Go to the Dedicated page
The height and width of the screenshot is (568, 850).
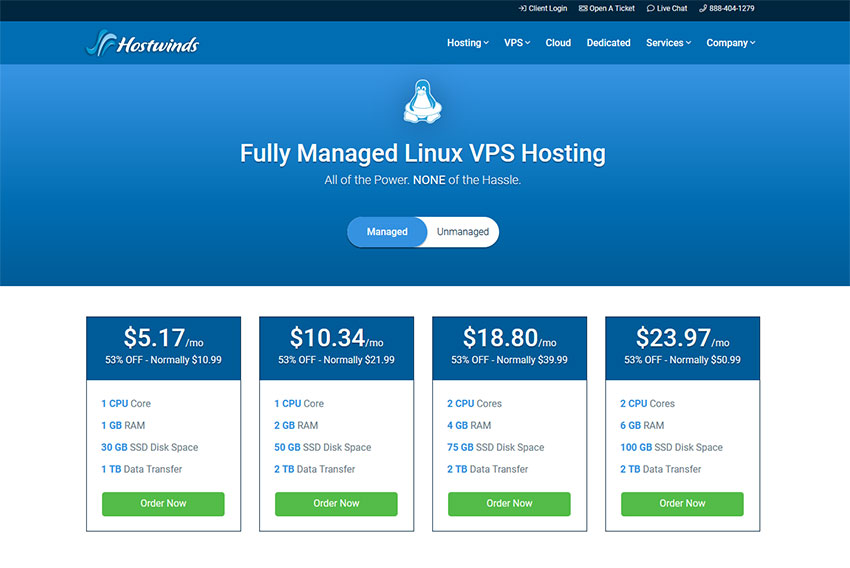(x=608, y=43)
